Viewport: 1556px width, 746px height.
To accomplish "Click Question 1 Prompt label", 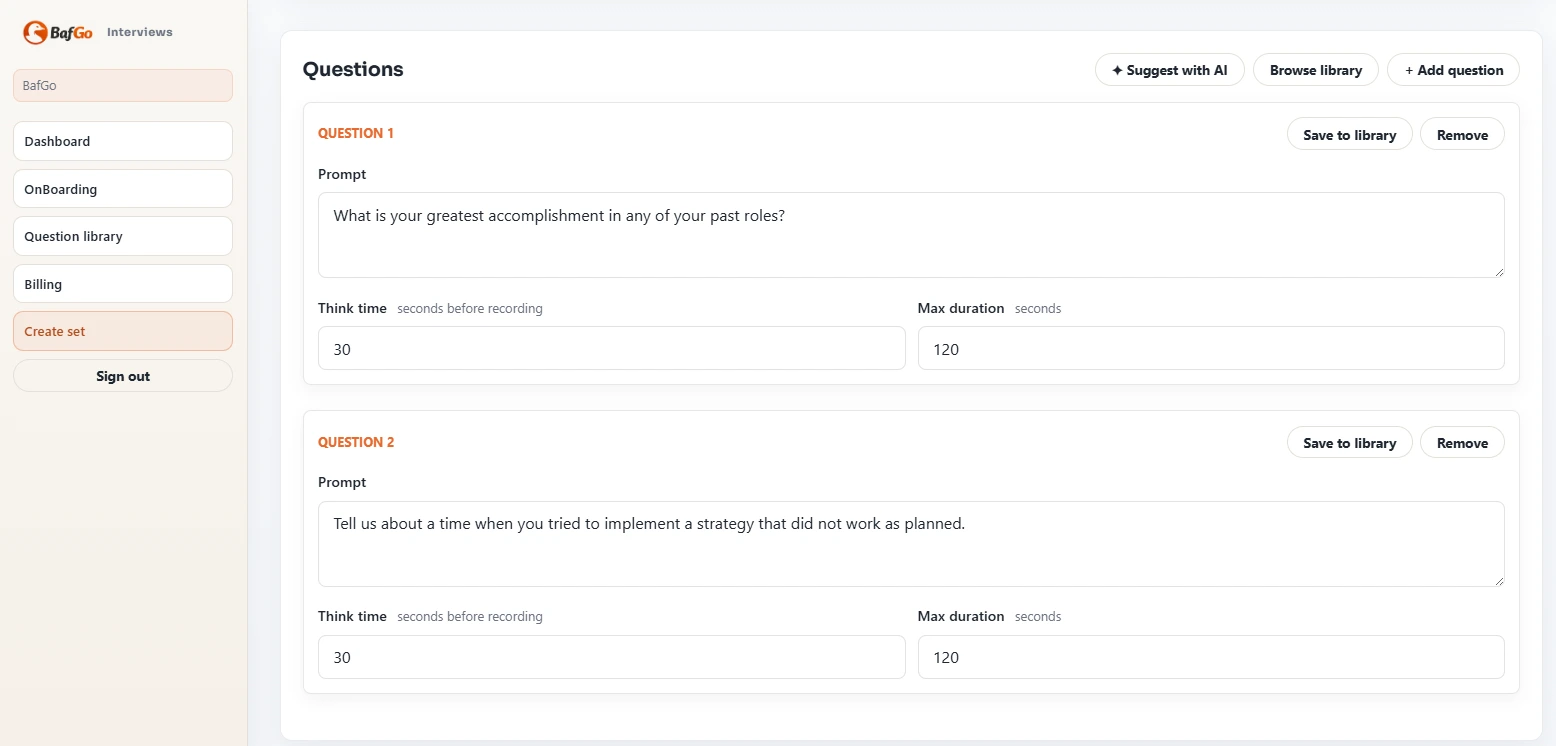I will [x=342, y=174].
